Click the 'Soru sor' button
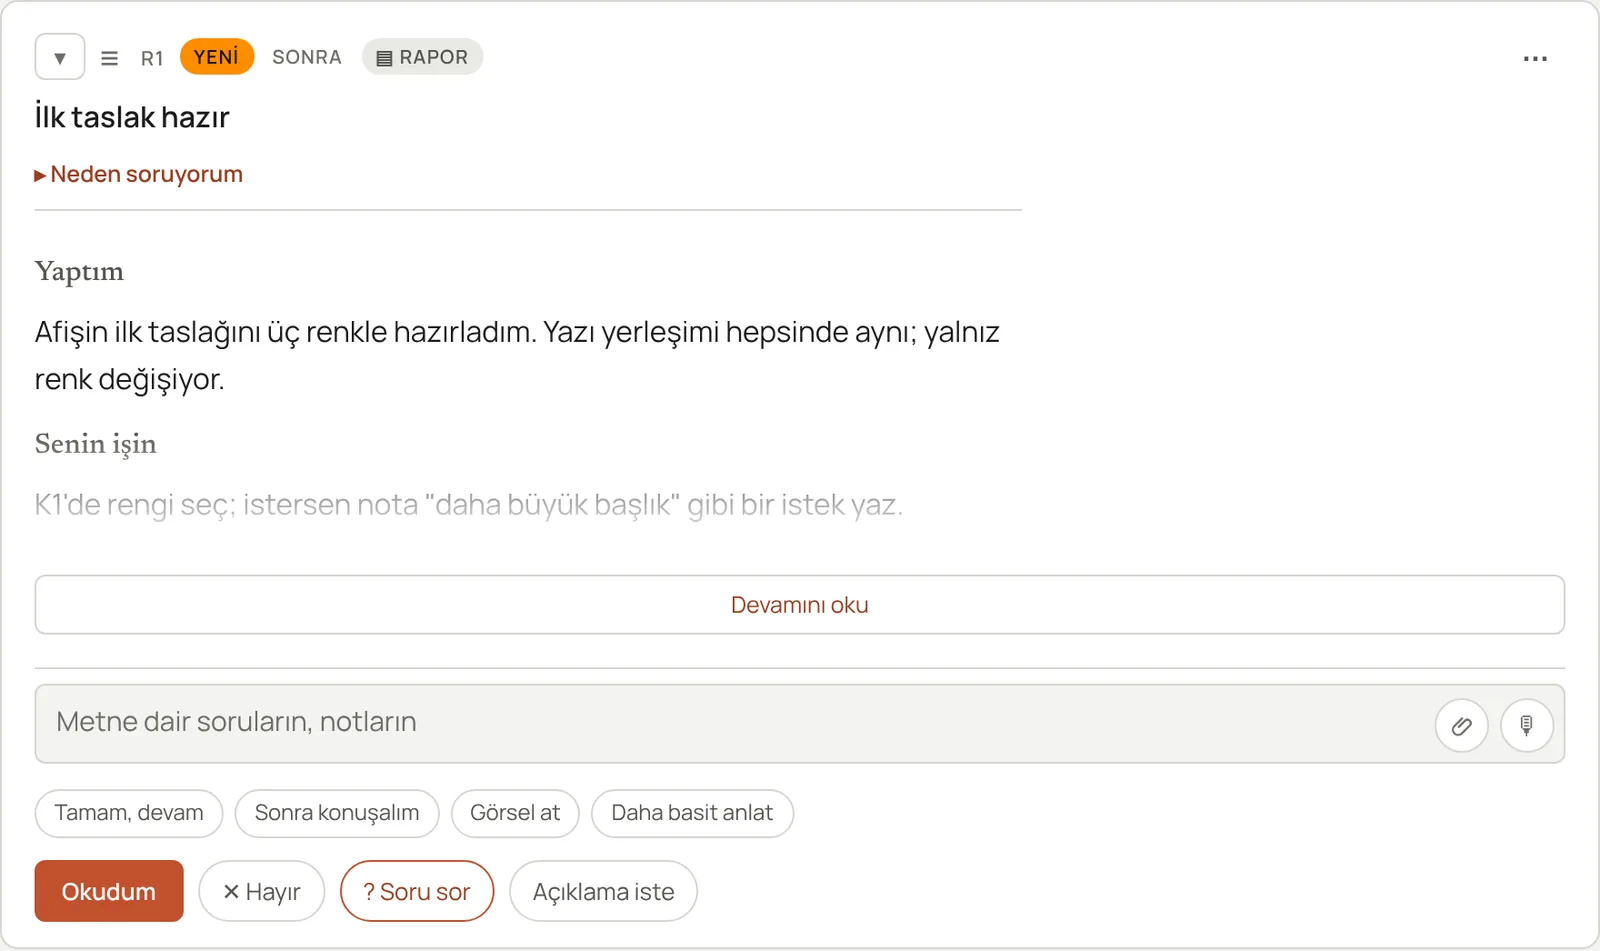 (417, 891)
